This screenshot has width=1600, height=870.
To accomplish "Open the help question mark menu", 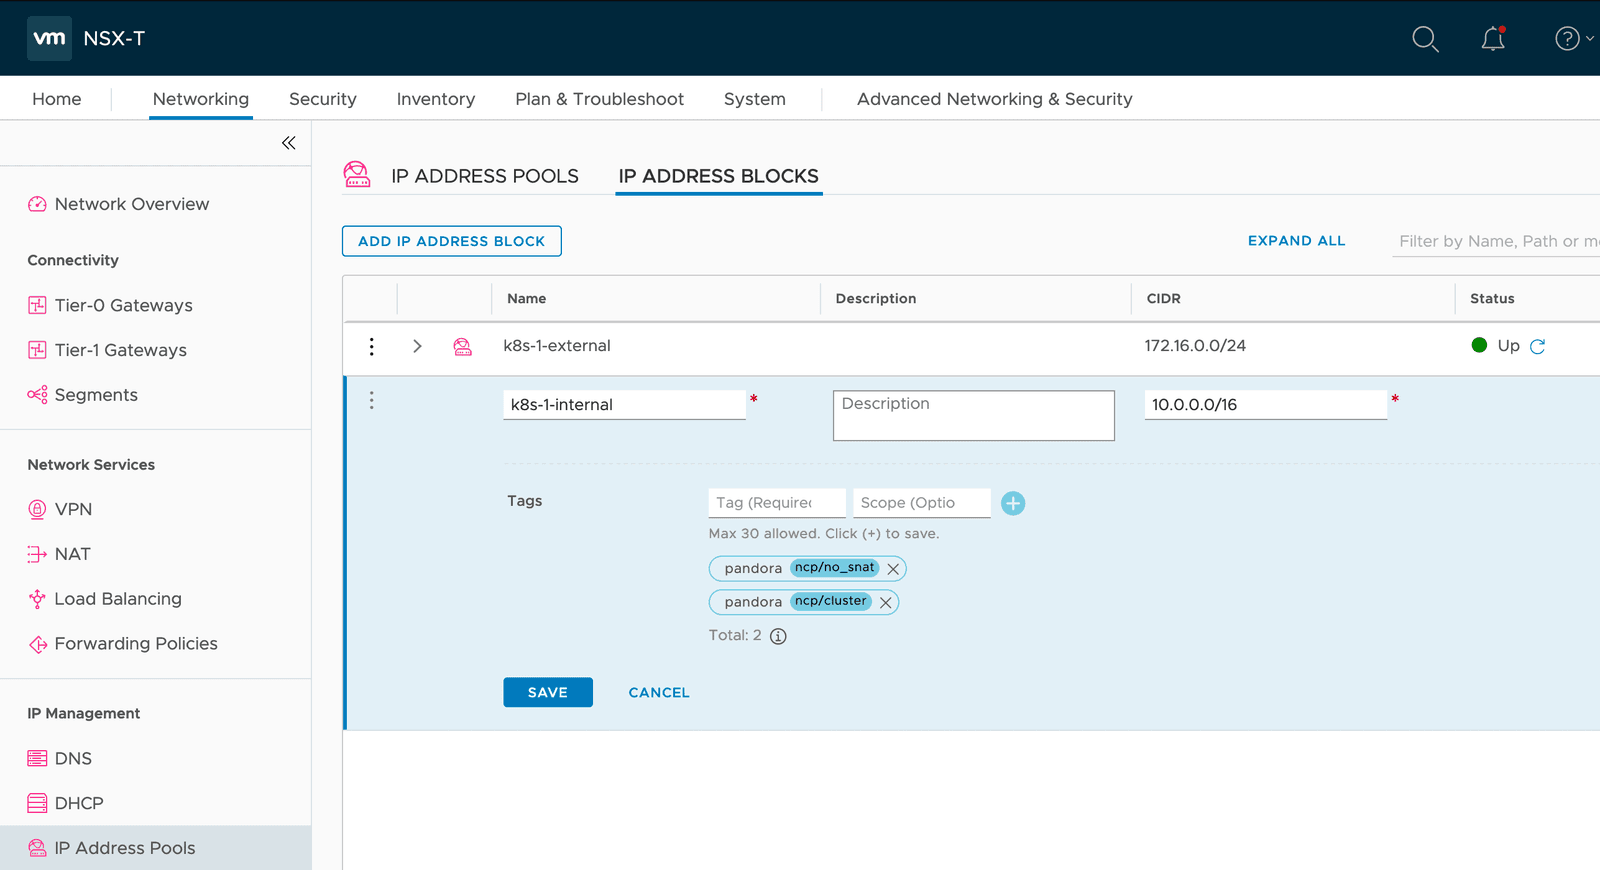I will [x=1567, y=39].
